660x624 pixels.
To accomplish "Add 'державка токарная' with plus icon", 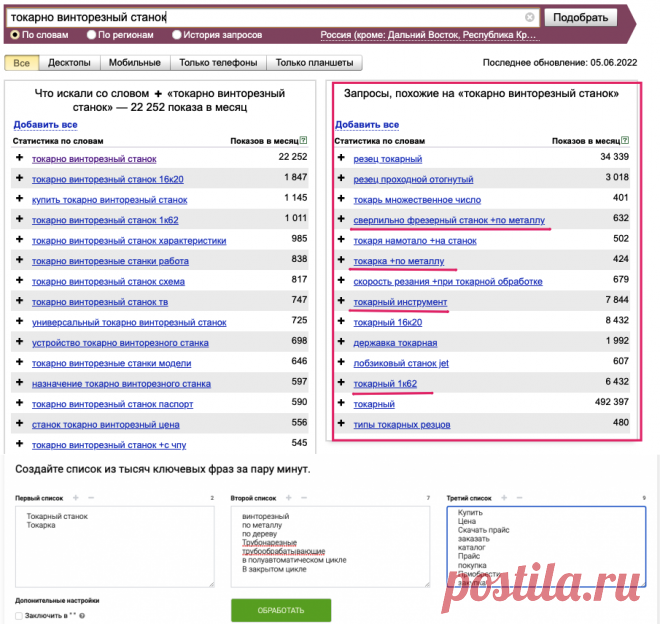I will 341,341.
